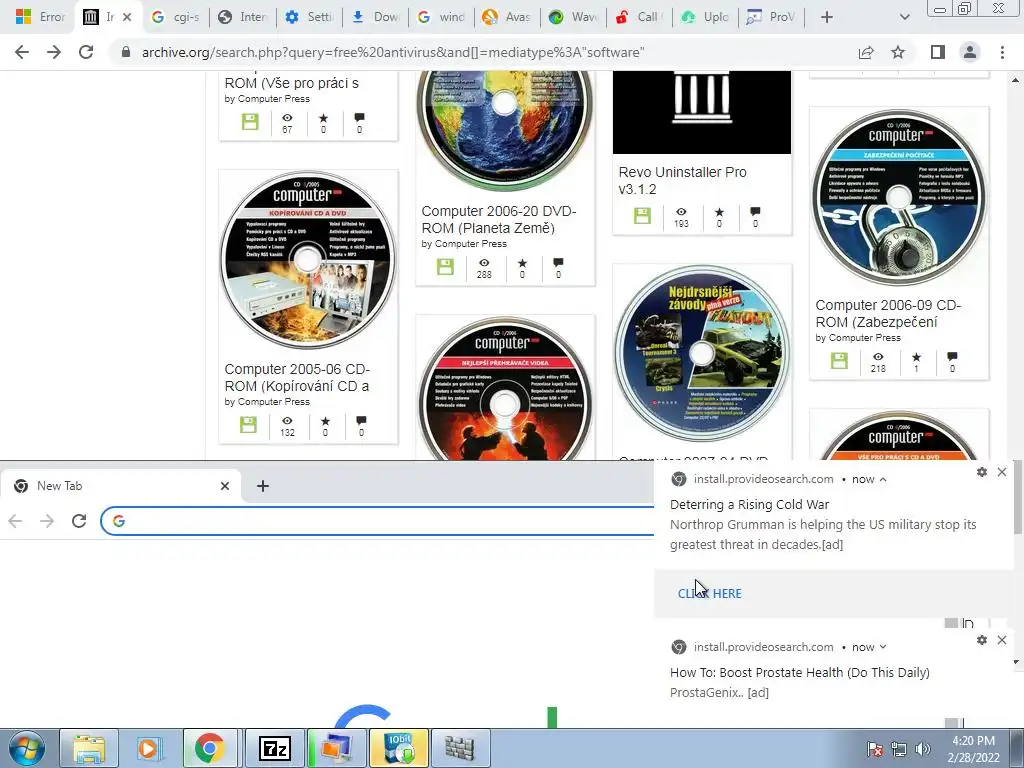Open Chrome from the taskbar
The width and height of the screenshot is (1024, 768).
coord(209,748)
